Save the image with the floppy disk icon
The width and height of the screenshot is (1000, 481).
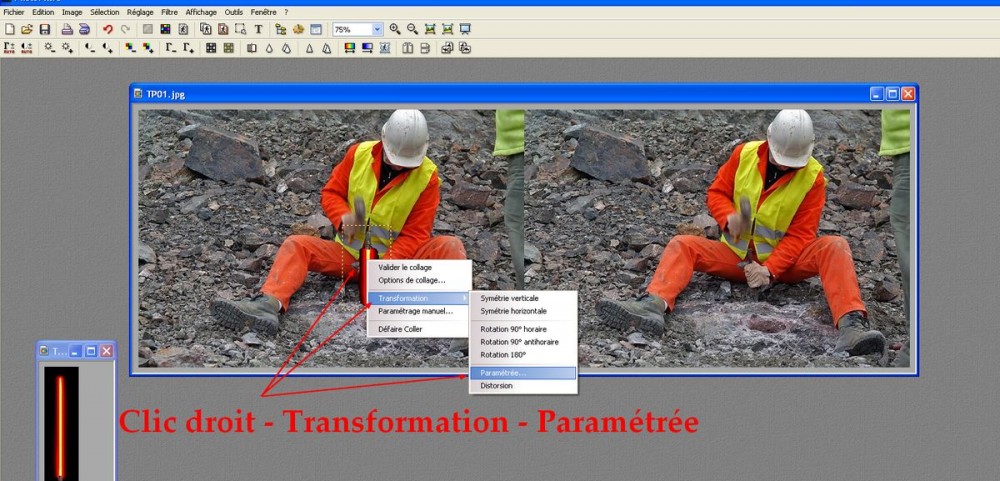pos(44,30)
